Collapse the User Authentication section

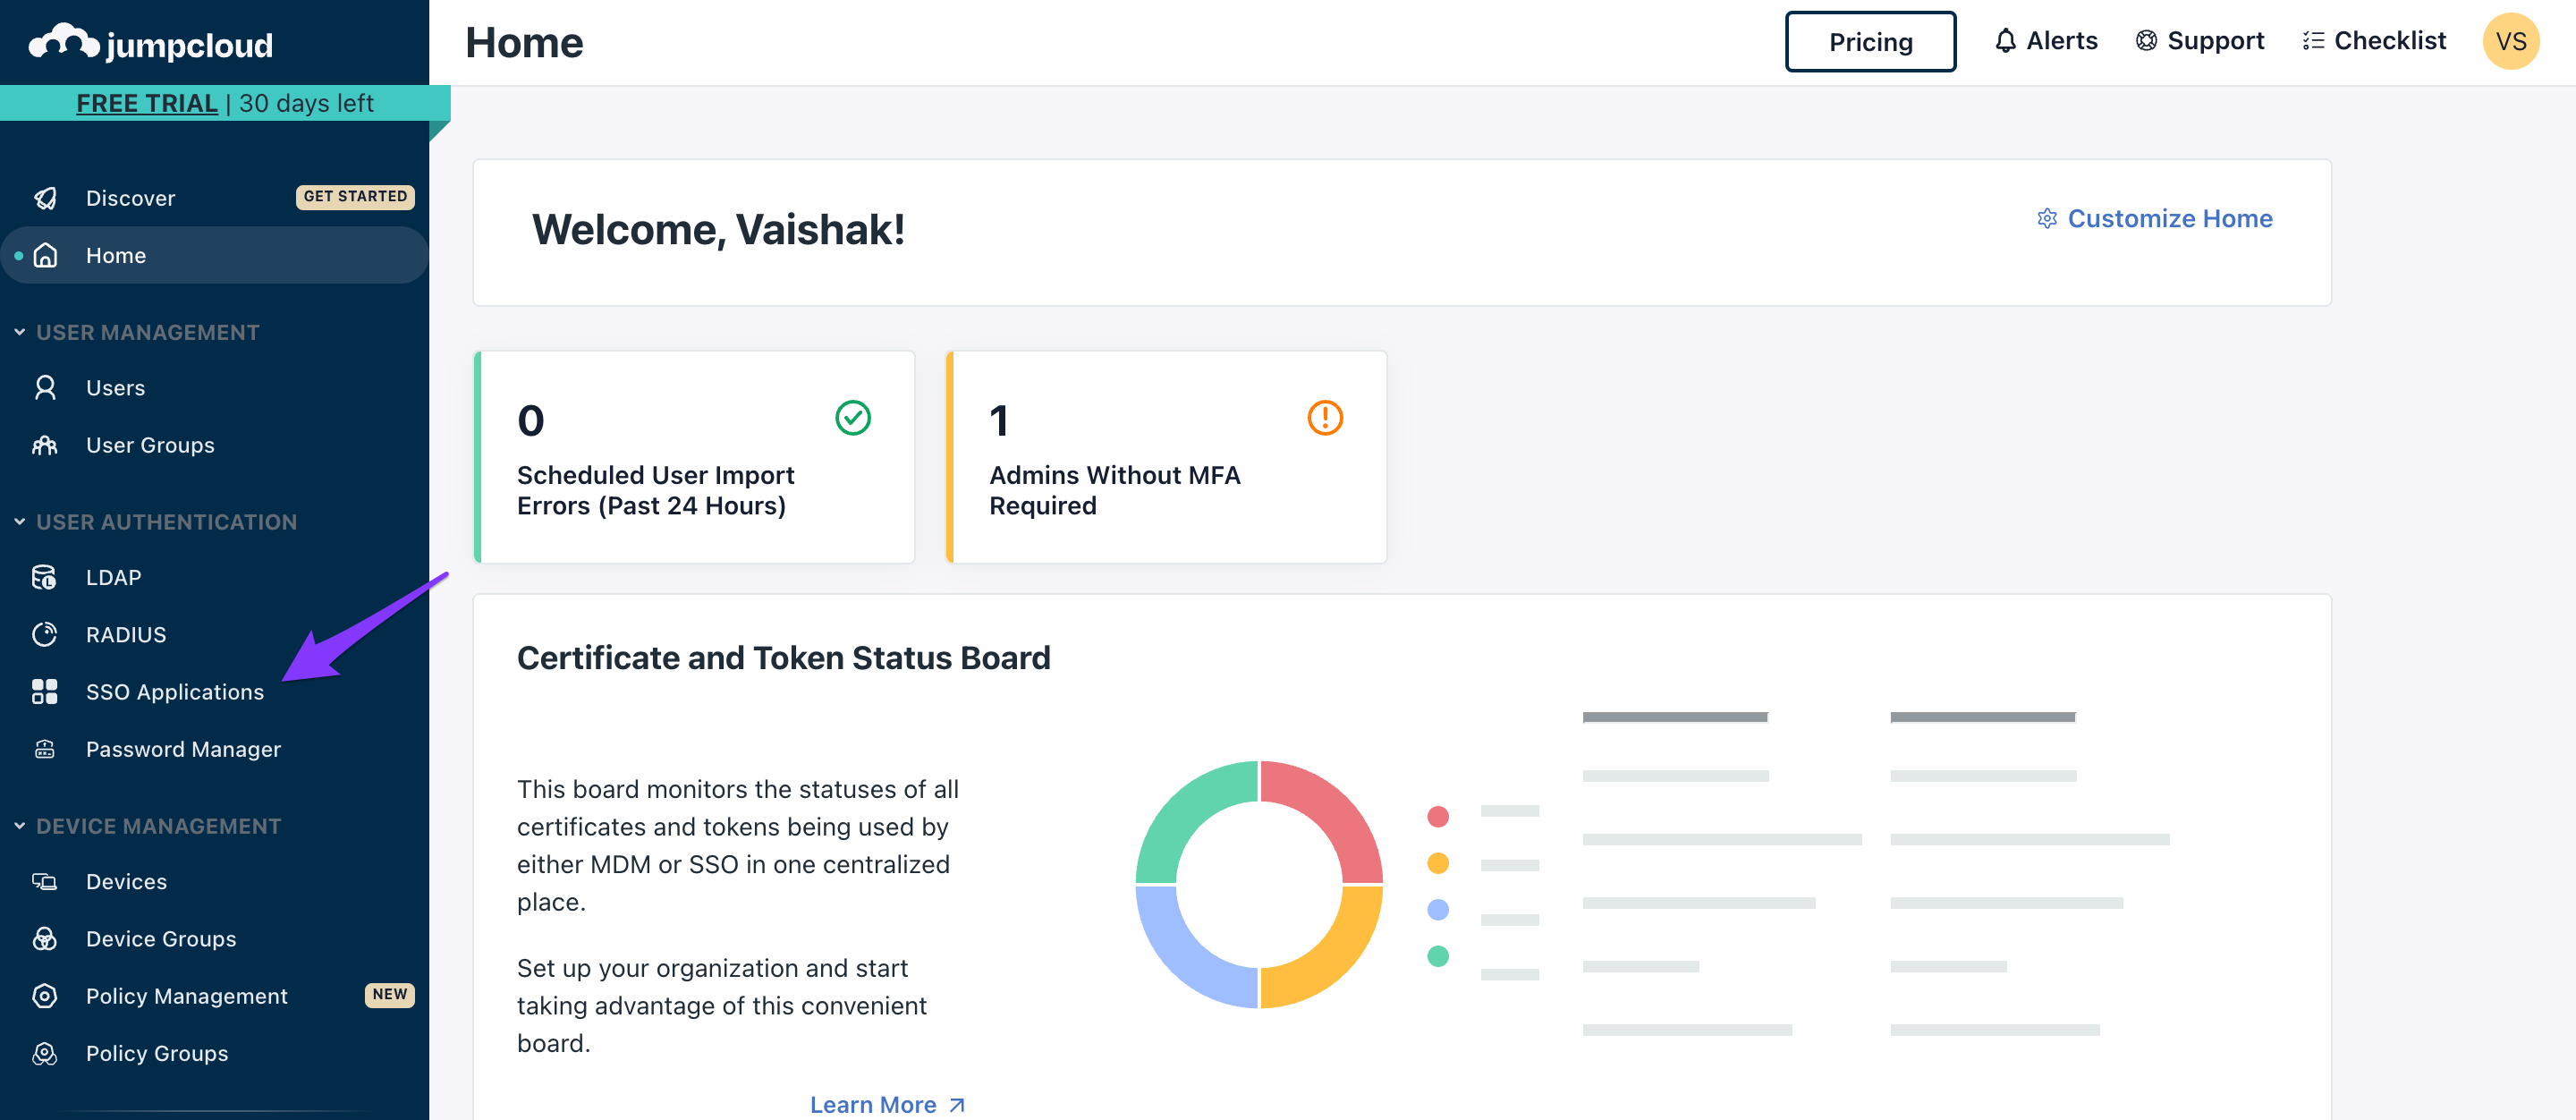click(20, 522)
